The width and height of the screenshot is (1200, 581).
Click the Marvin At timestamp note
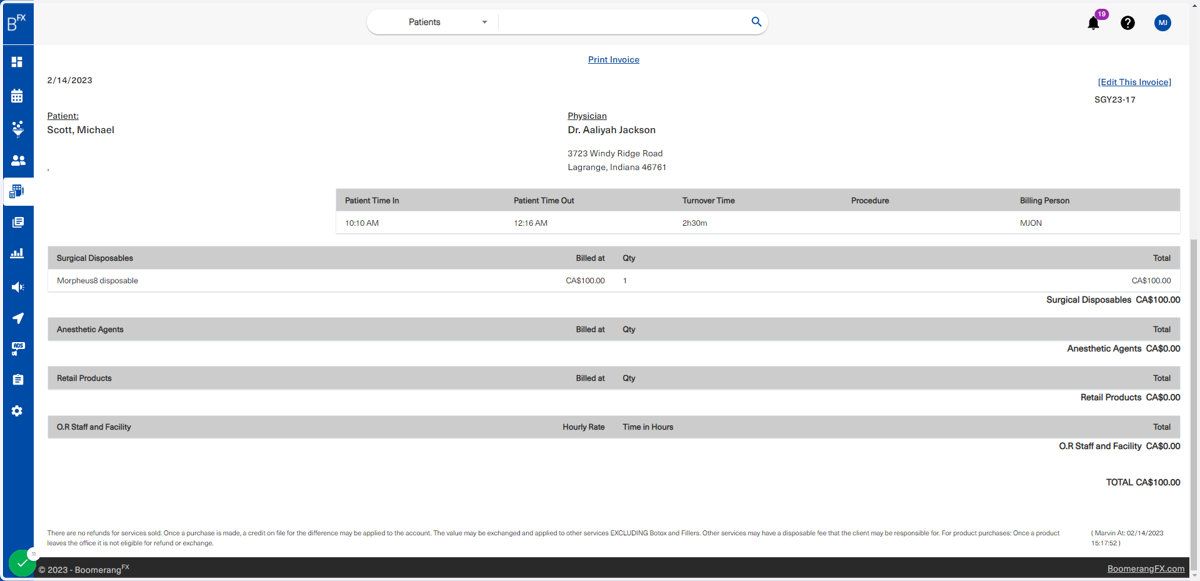1127,538
